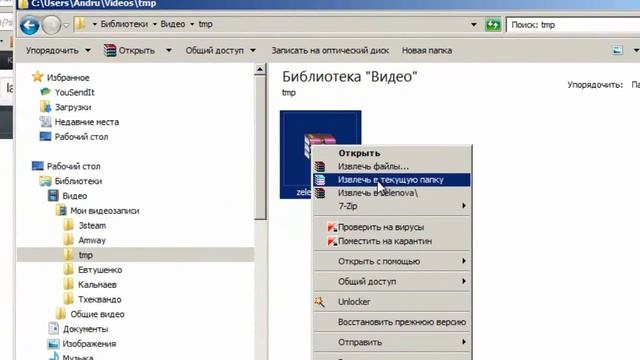Viewport: 640px width, 360px height.
Task: Click the top-level 'Рабочий стол' desktop tree node
Action: [x=73, y=166]
